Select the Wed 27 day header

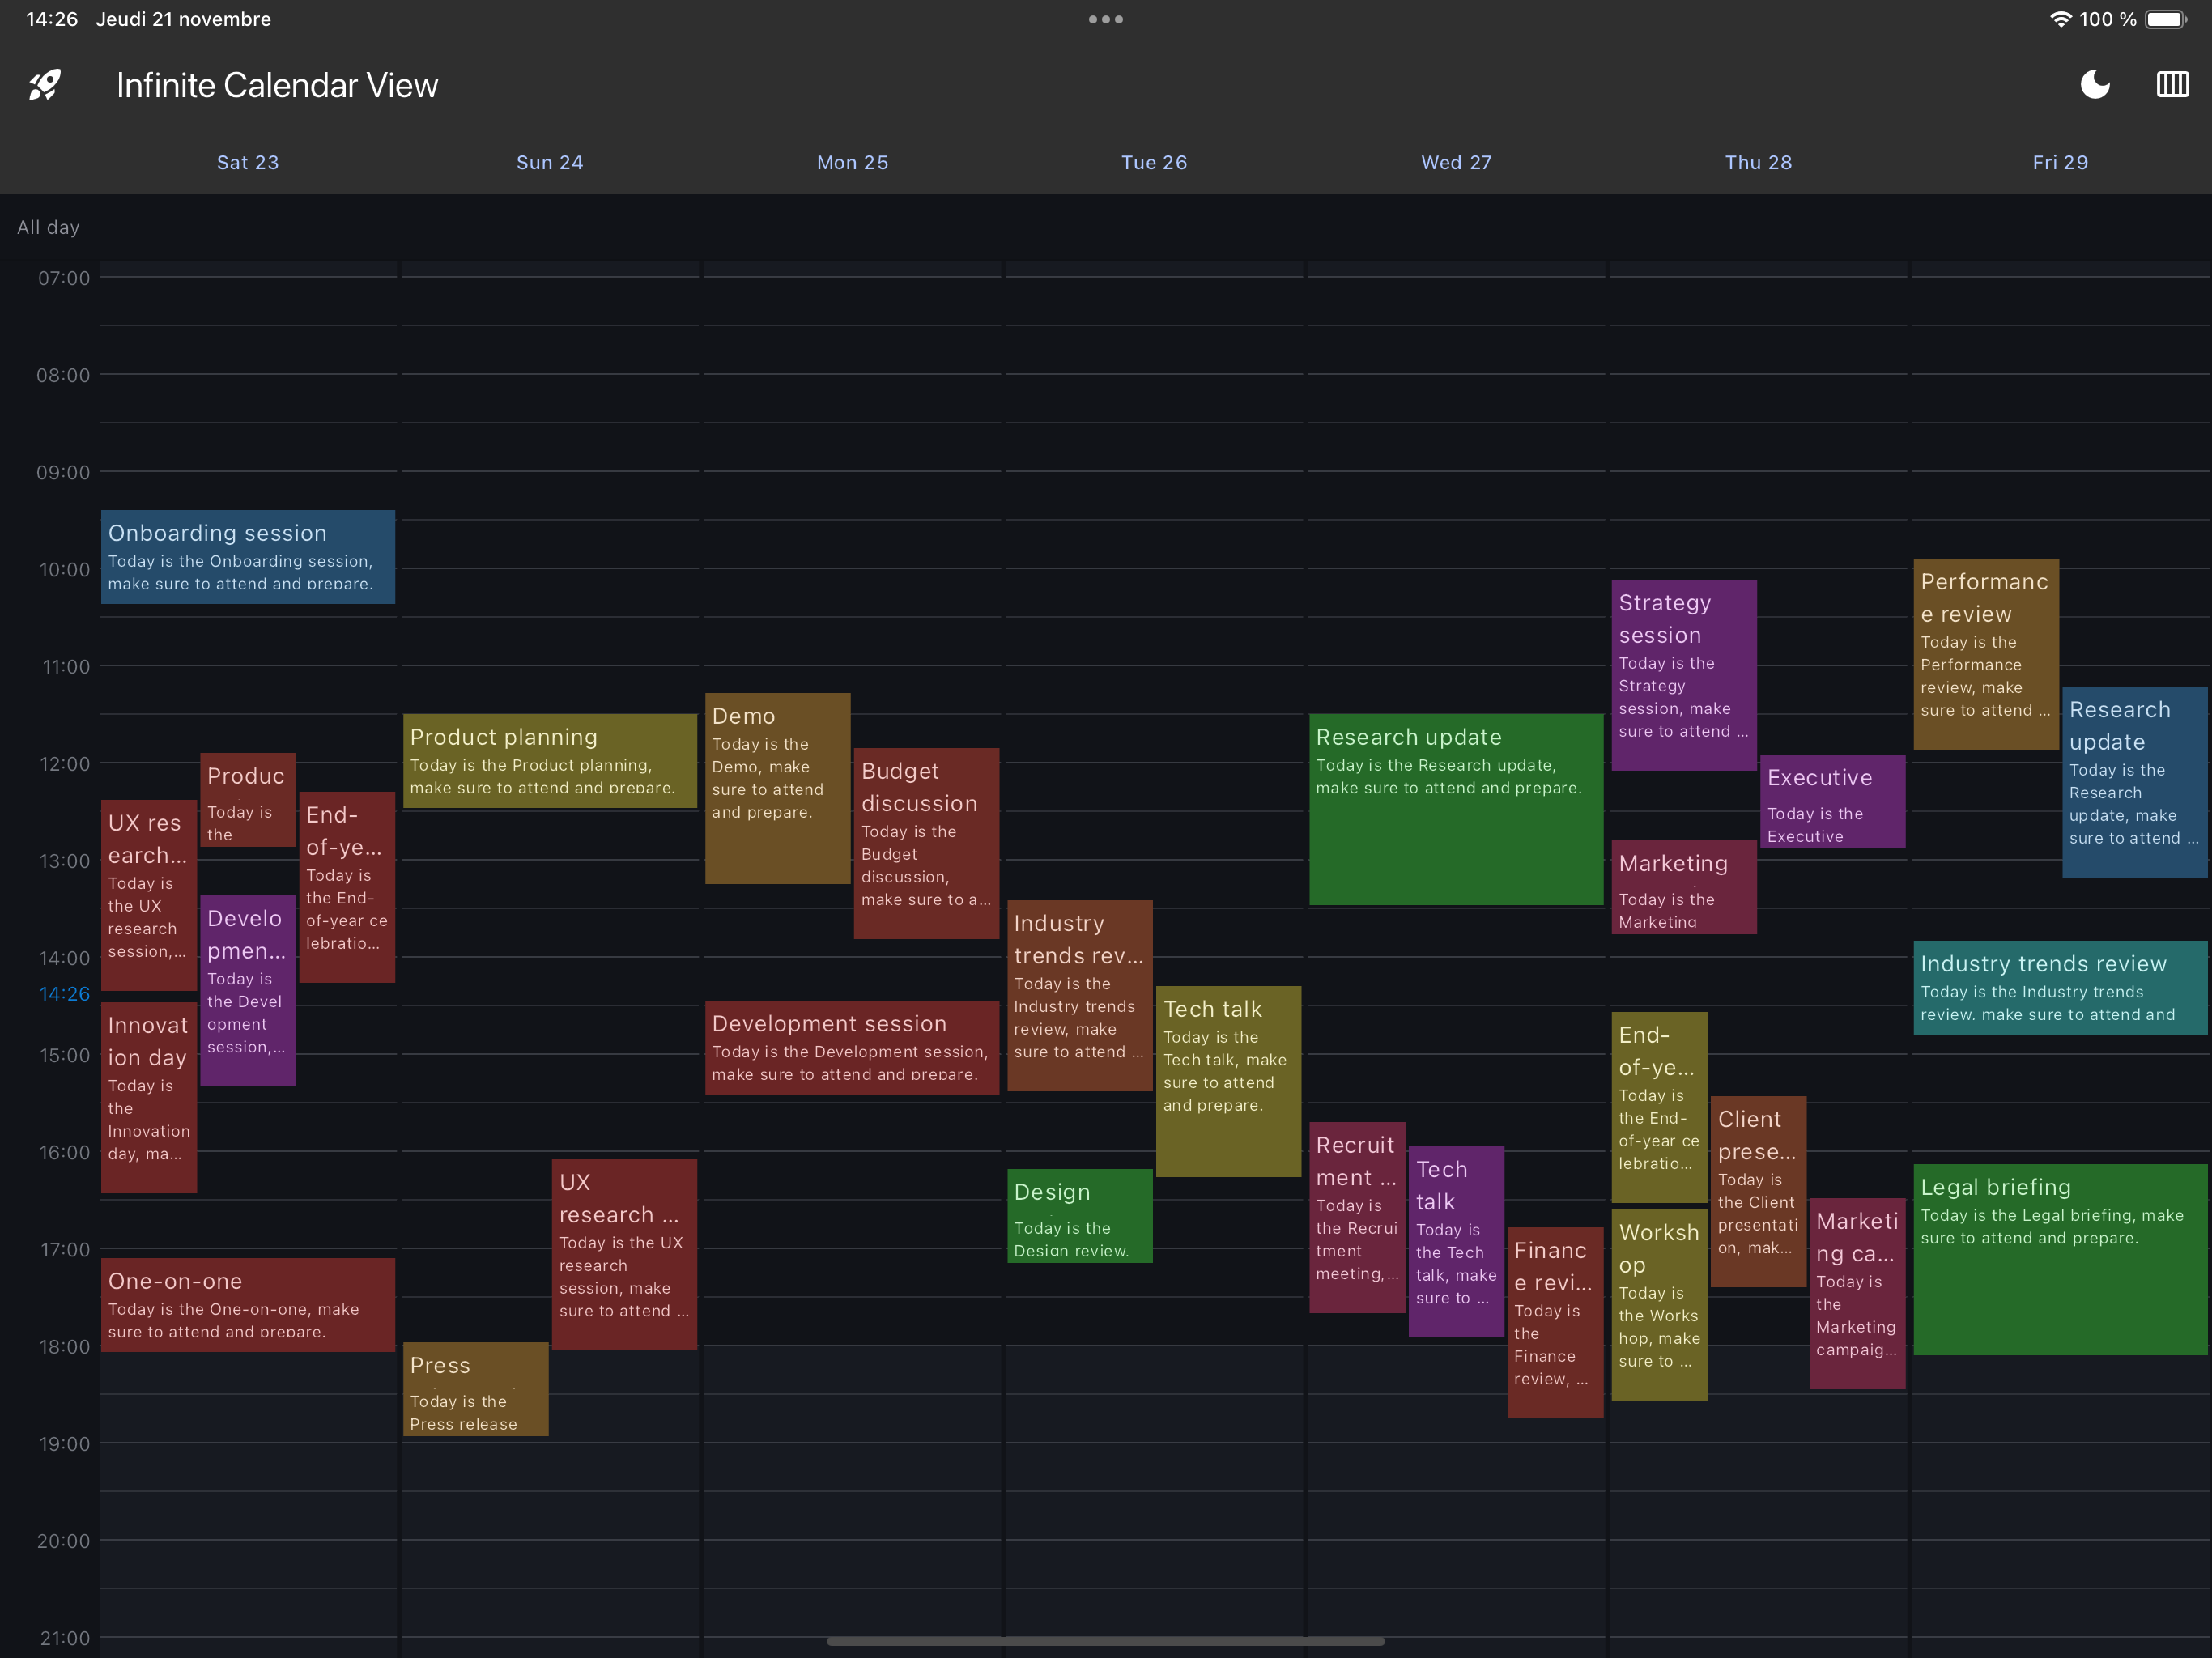(1456, 162)
